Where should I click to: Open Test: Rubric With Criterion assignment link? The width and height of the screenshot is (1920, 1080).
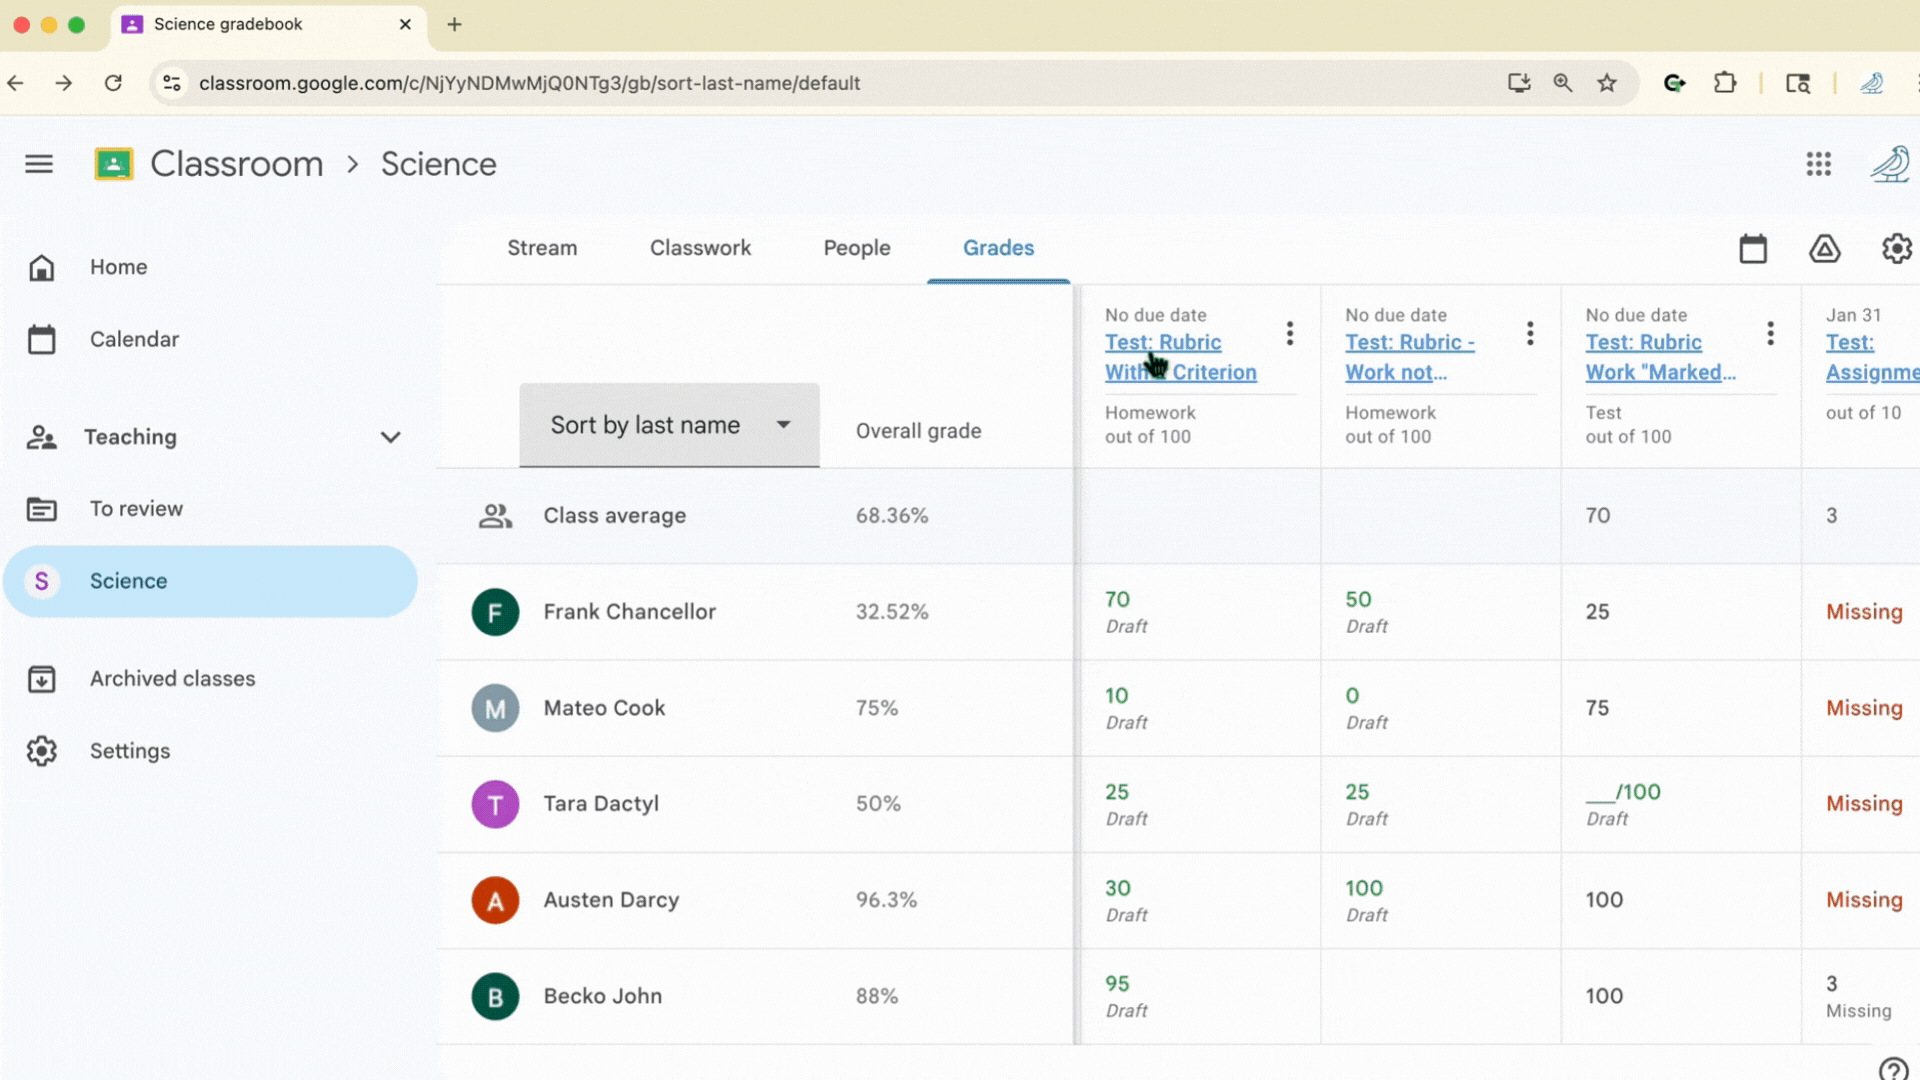[x=1180, y=357]
